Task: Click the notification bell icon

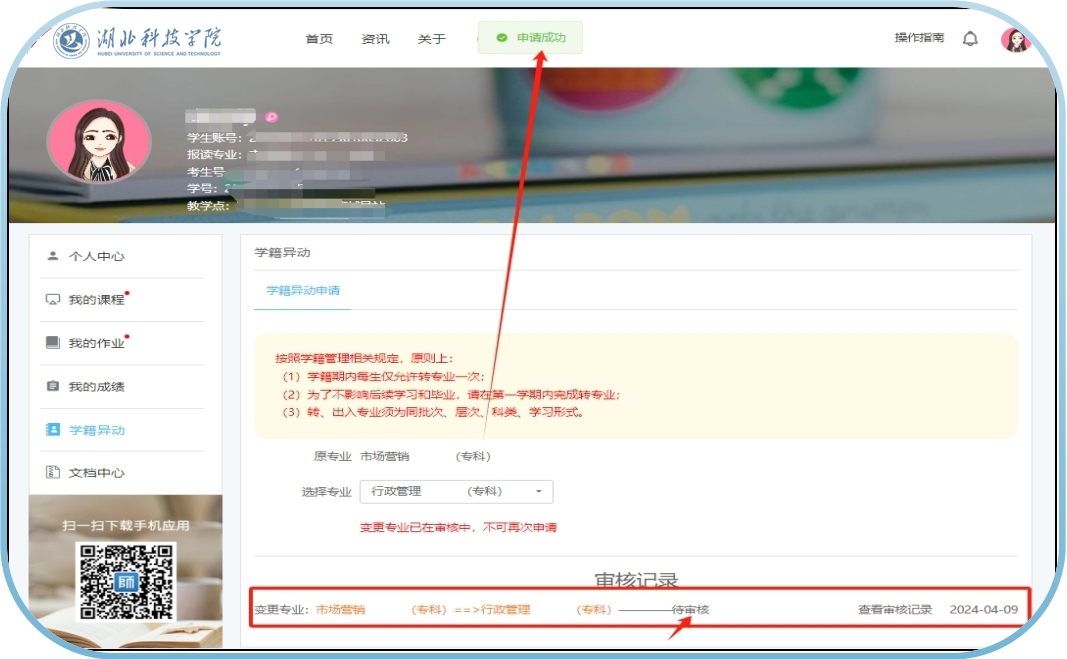Action: (x=970, y=39)
